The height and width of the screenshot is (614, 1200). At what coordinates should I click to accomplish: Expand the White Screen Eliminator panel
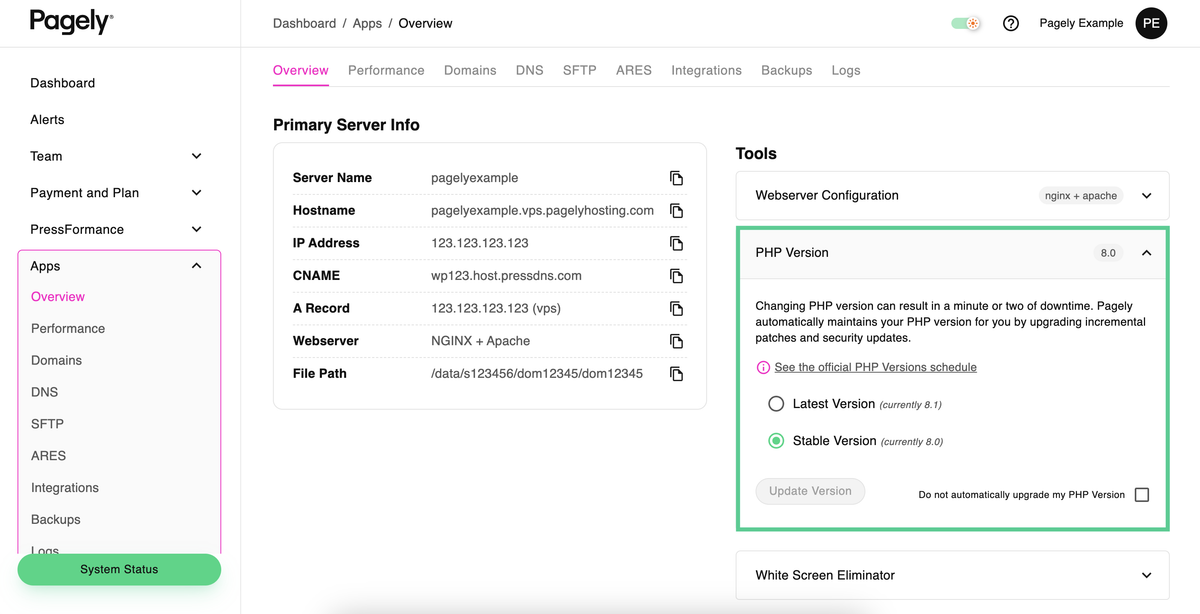click(x=1147, y=576)
